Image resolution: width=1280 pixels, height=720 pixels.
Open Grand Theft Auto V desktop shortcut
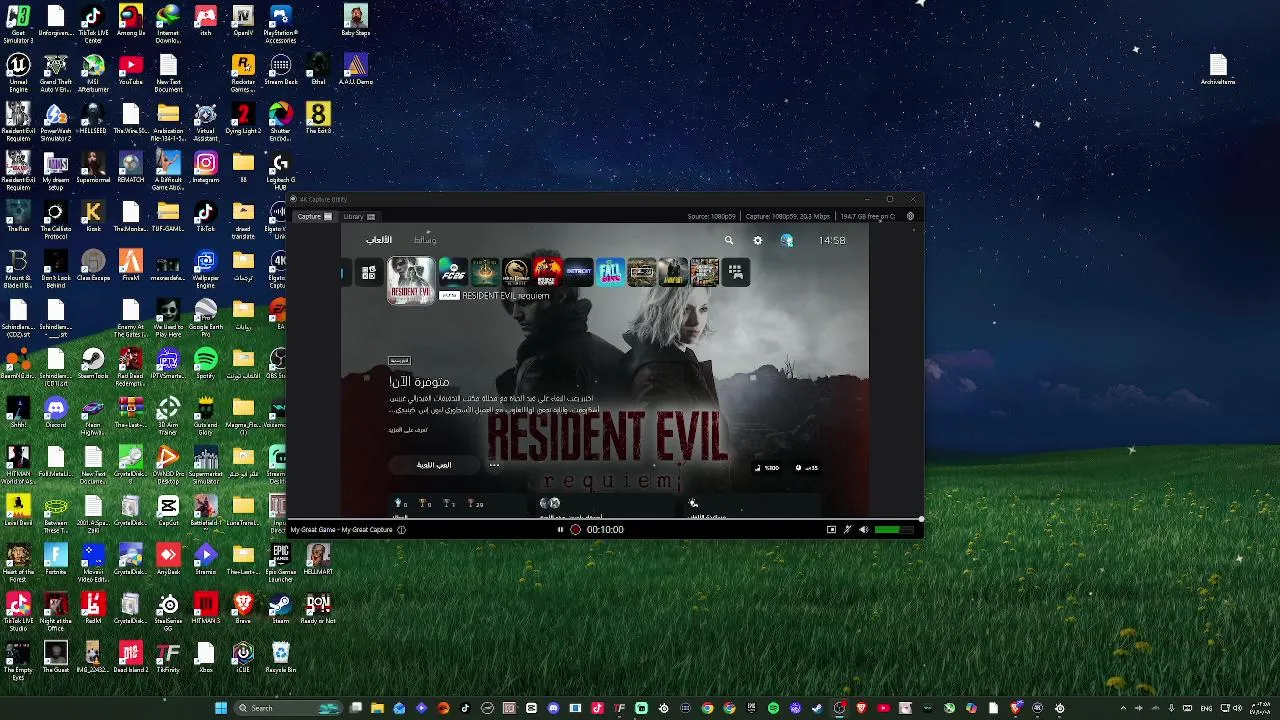(x=56, y=72)
